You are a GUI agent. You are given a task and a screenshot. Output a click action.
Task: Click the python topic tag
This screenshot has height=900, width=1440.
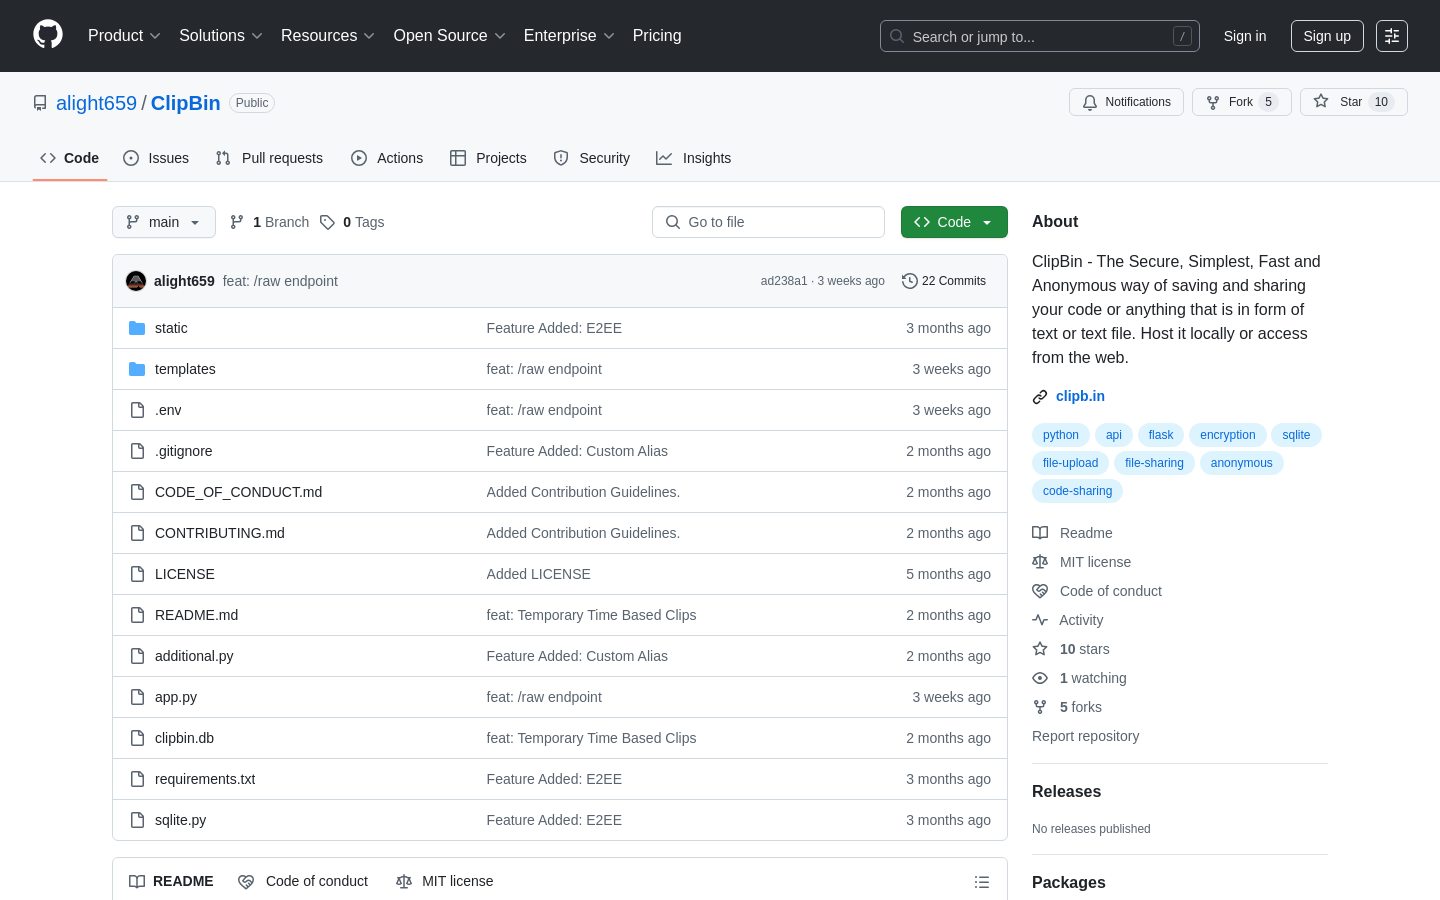1061,435
